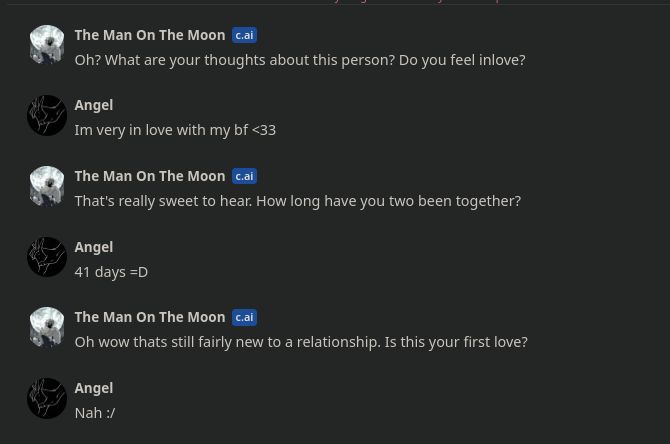The image size is (670, 444).
Task: Click the c.ai badge above the "first love" message
Action: pyautogui.click(x=244, y=317)
